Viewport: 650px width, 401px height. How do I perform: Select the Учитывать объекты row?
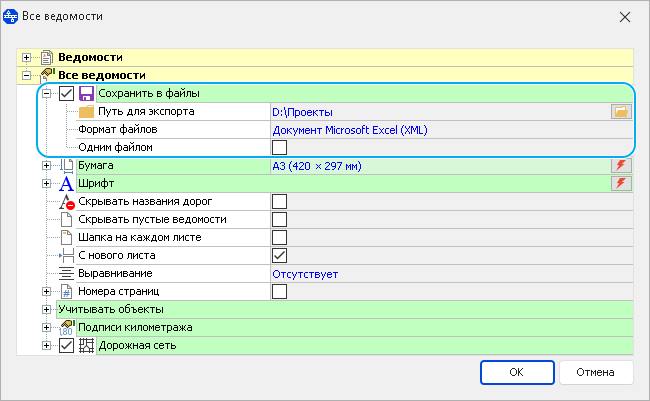(x=345, y=309)
